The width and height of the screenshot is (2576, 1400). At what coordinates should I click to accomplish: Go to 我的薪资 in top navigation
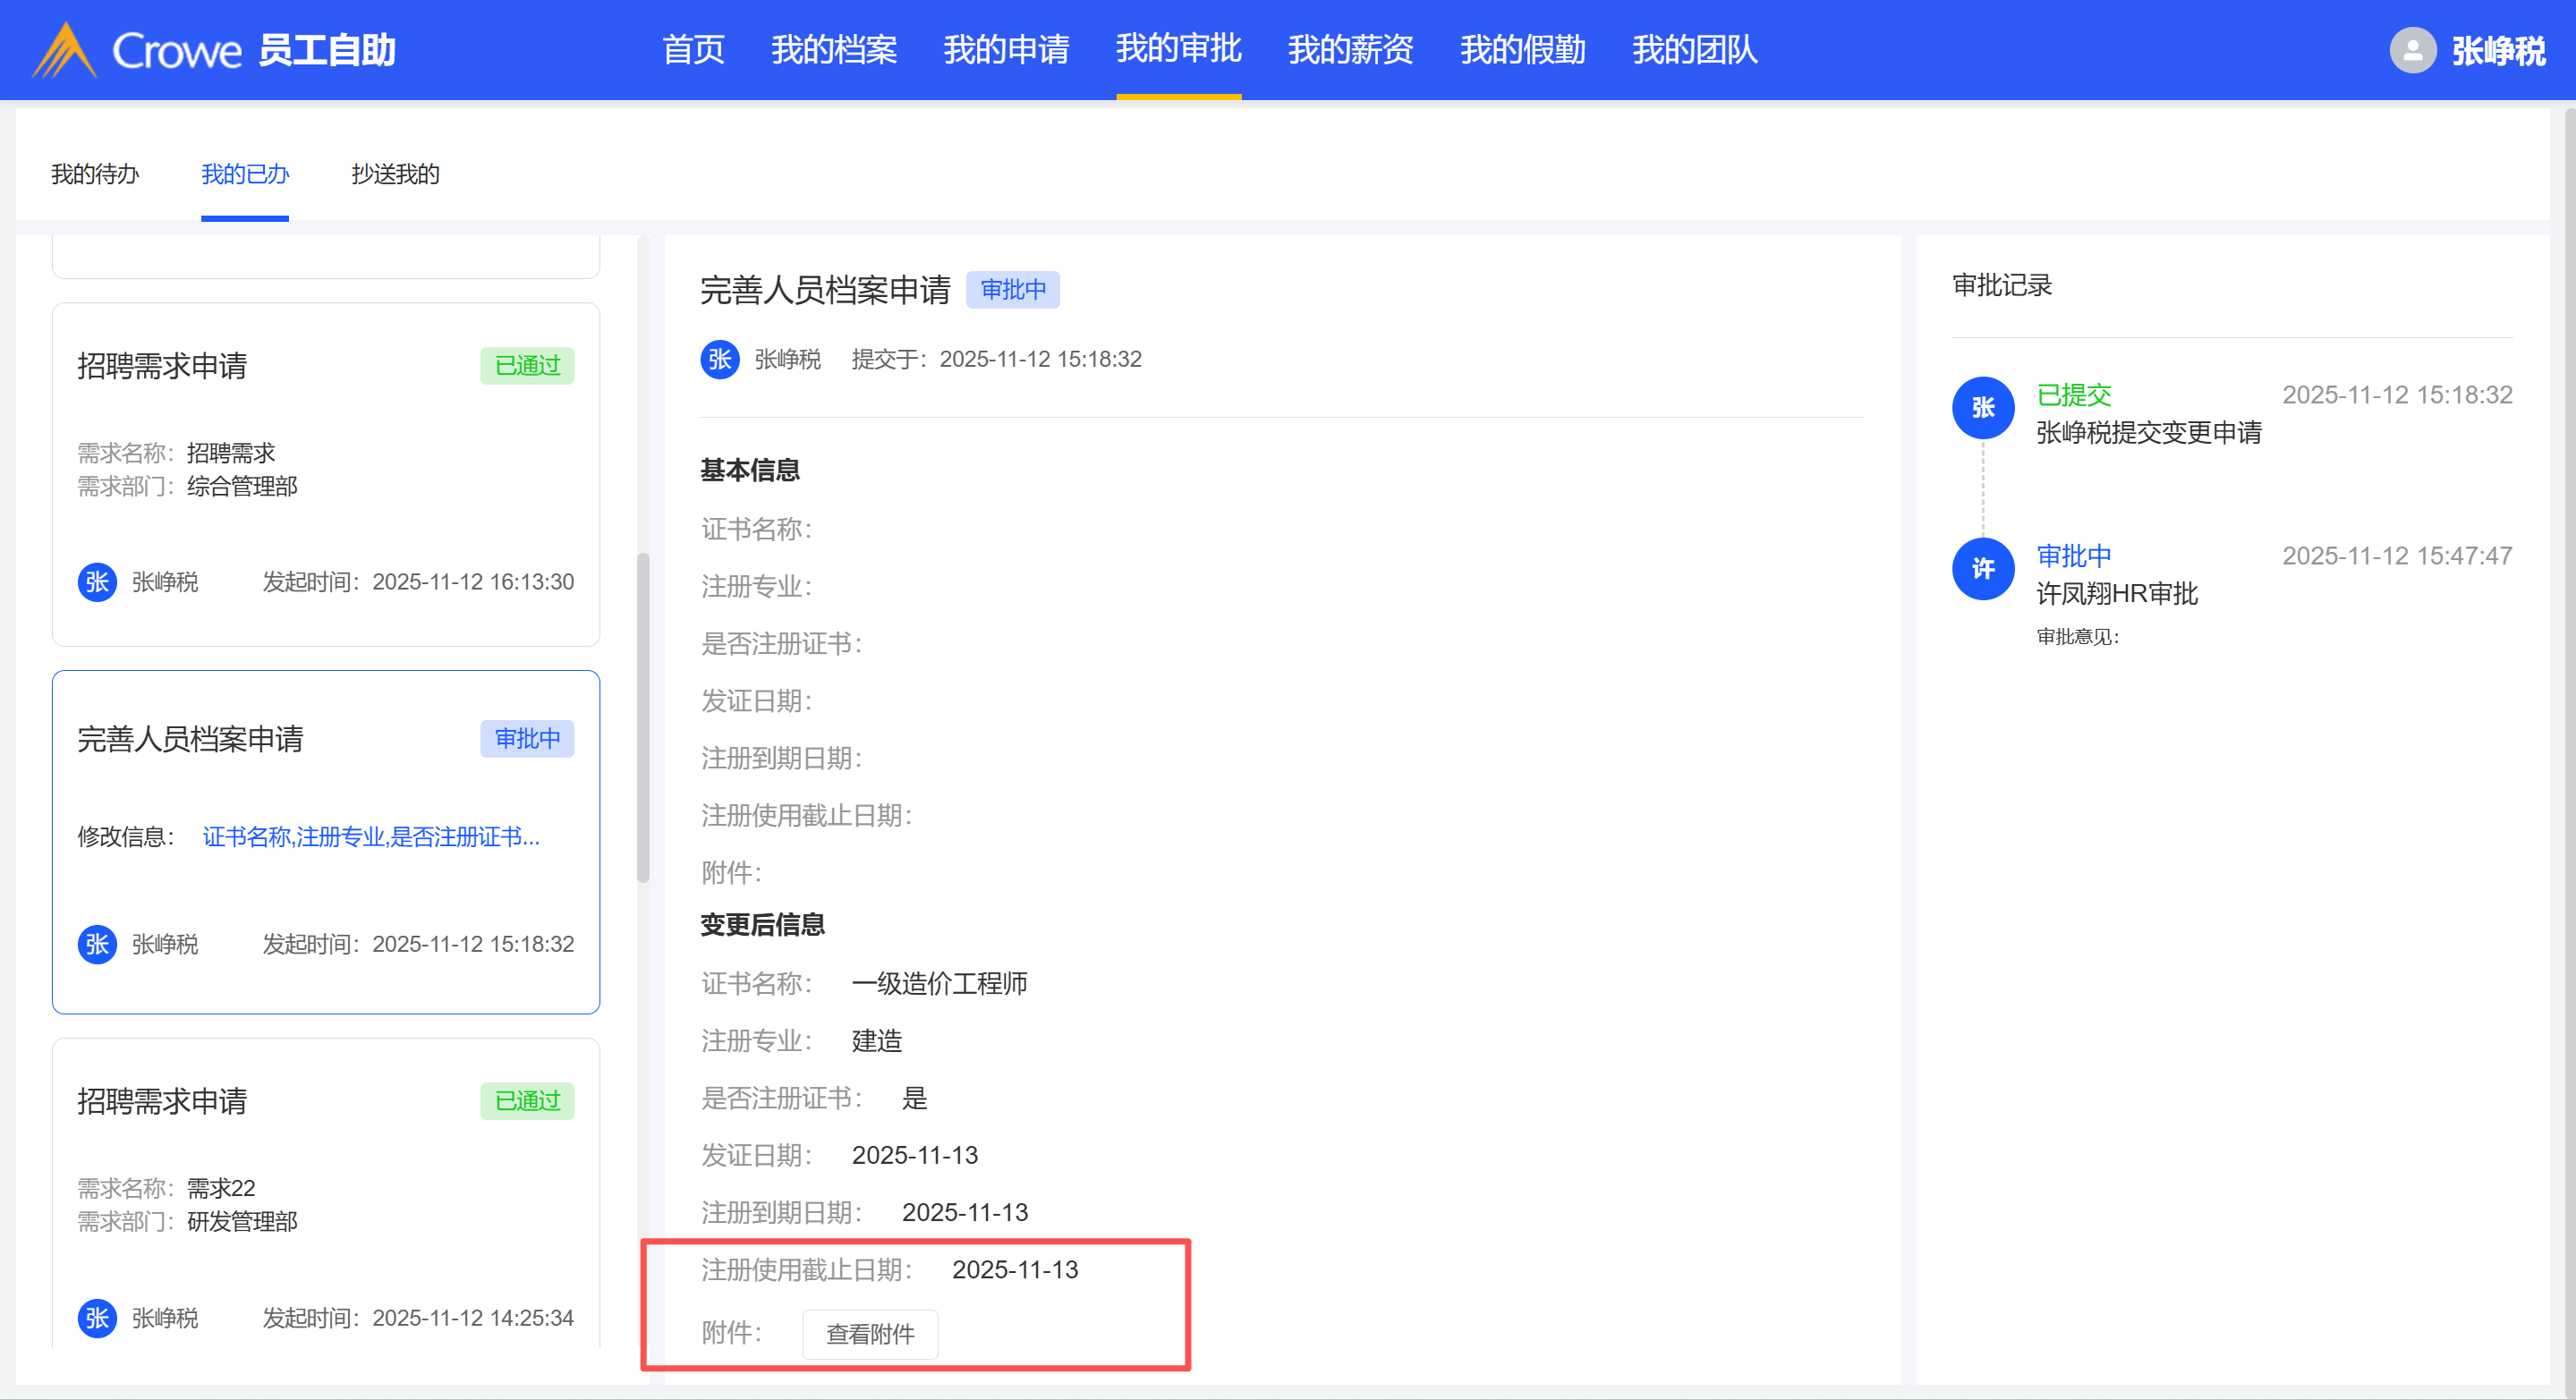1350,50
